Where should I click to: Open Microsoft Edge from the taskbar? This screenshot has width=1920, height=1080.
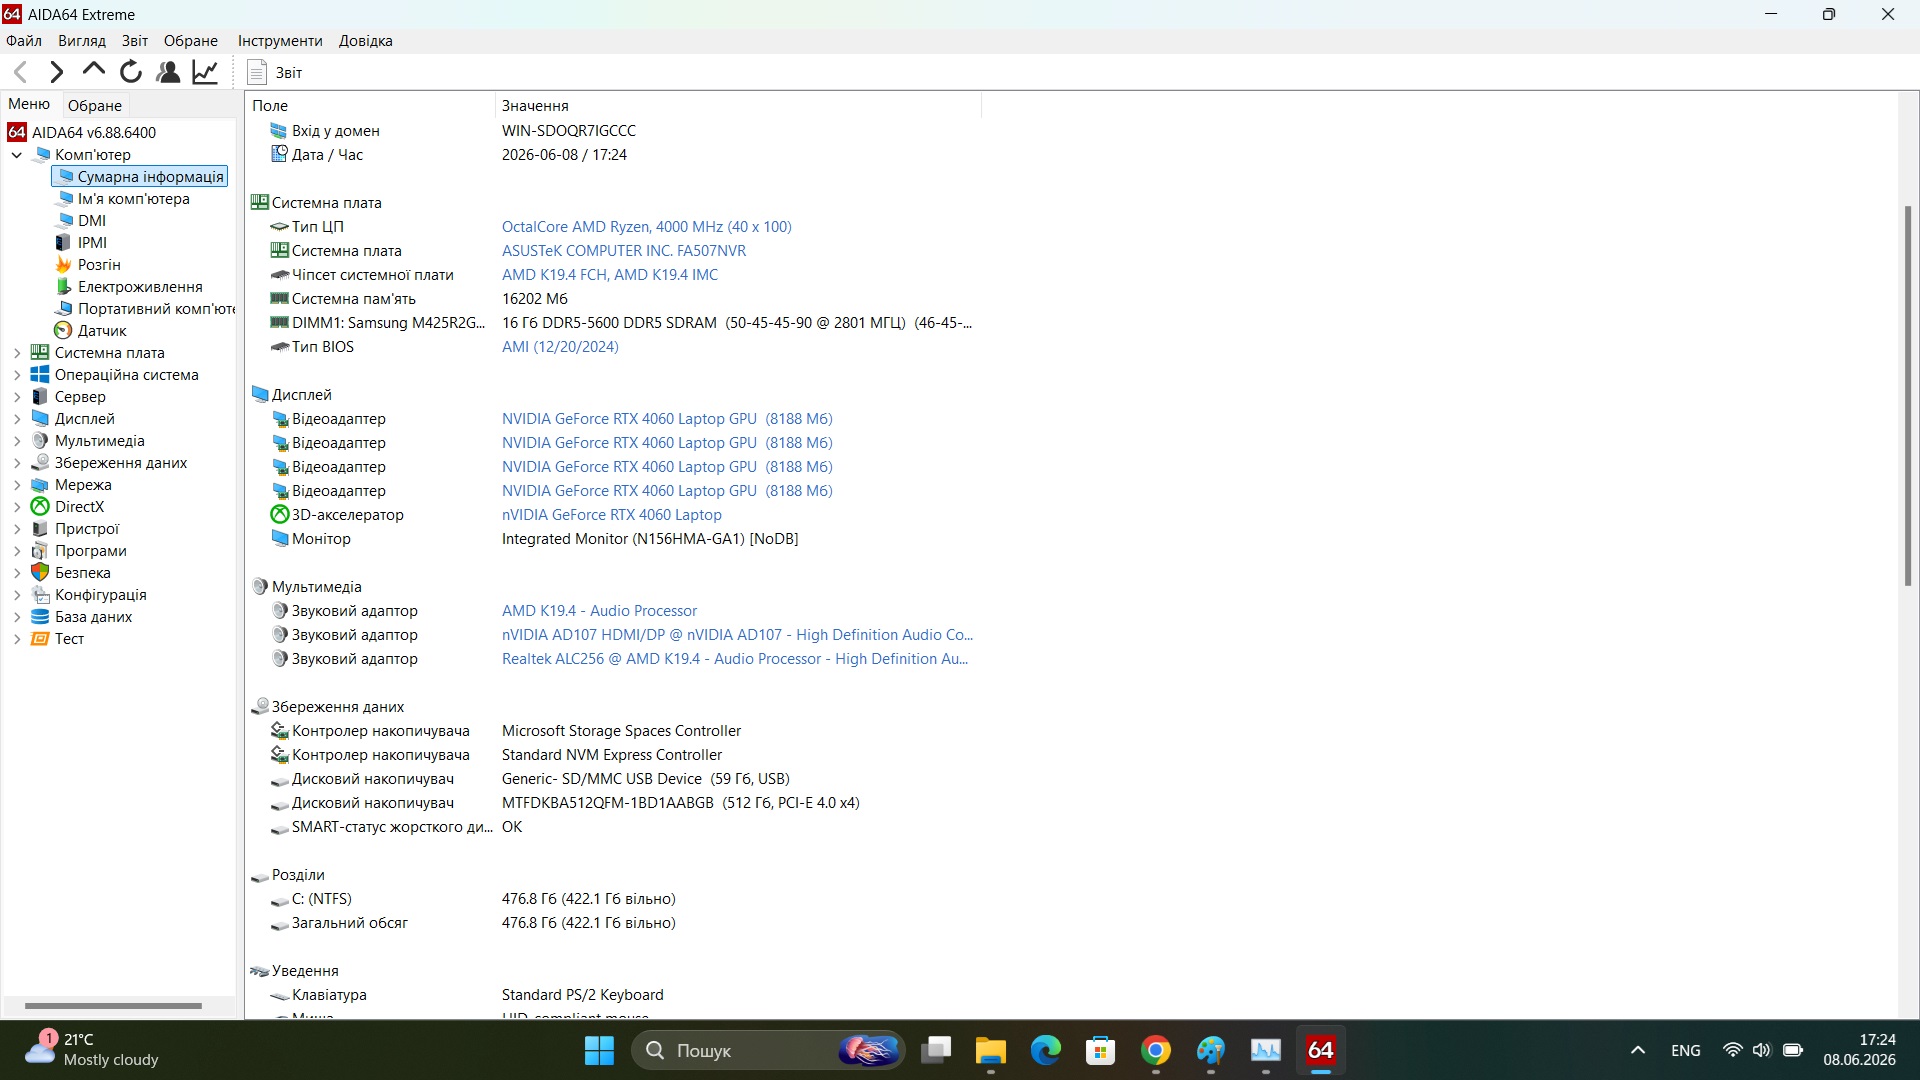1046,1051
